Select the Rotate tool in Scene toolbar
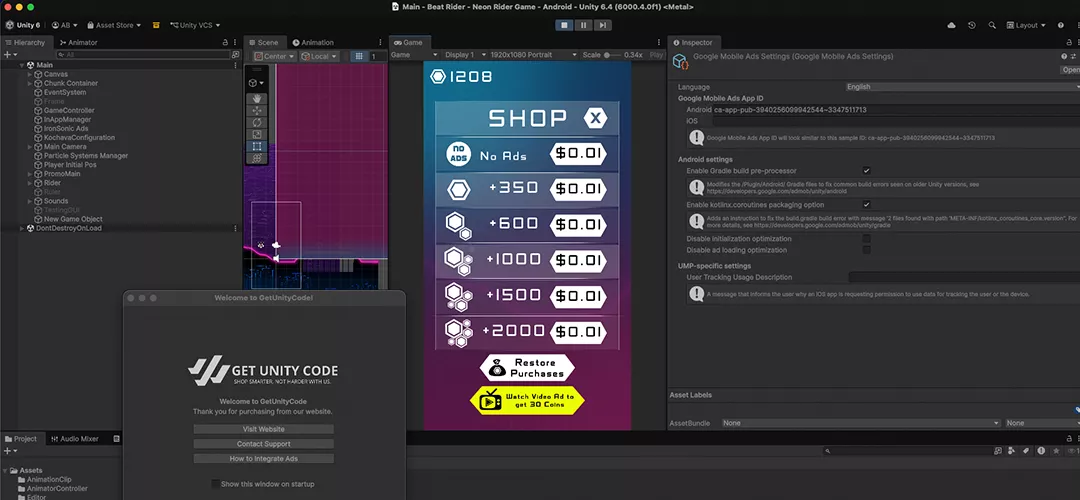 click(x=257, y=123)
